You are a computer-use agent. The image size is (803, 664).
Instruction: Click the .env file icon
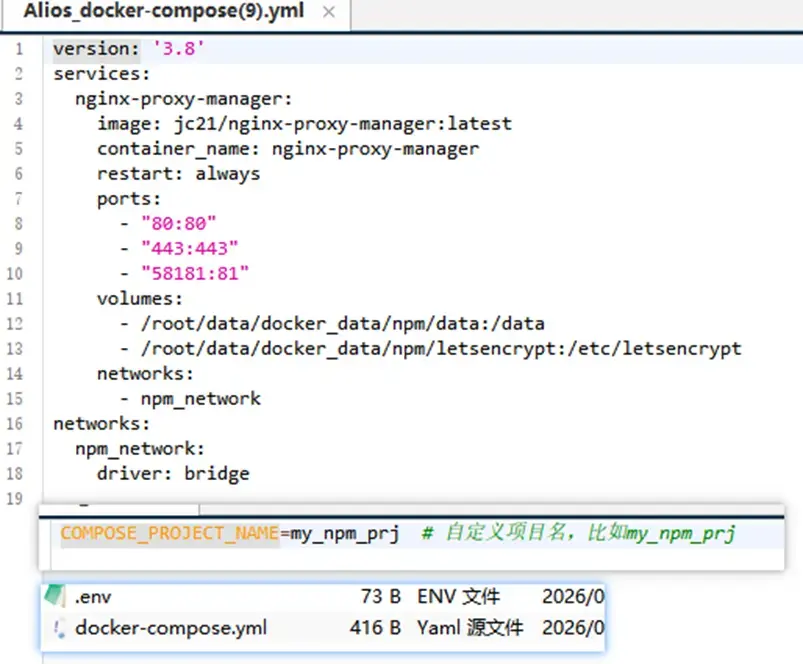click(57, 598)
